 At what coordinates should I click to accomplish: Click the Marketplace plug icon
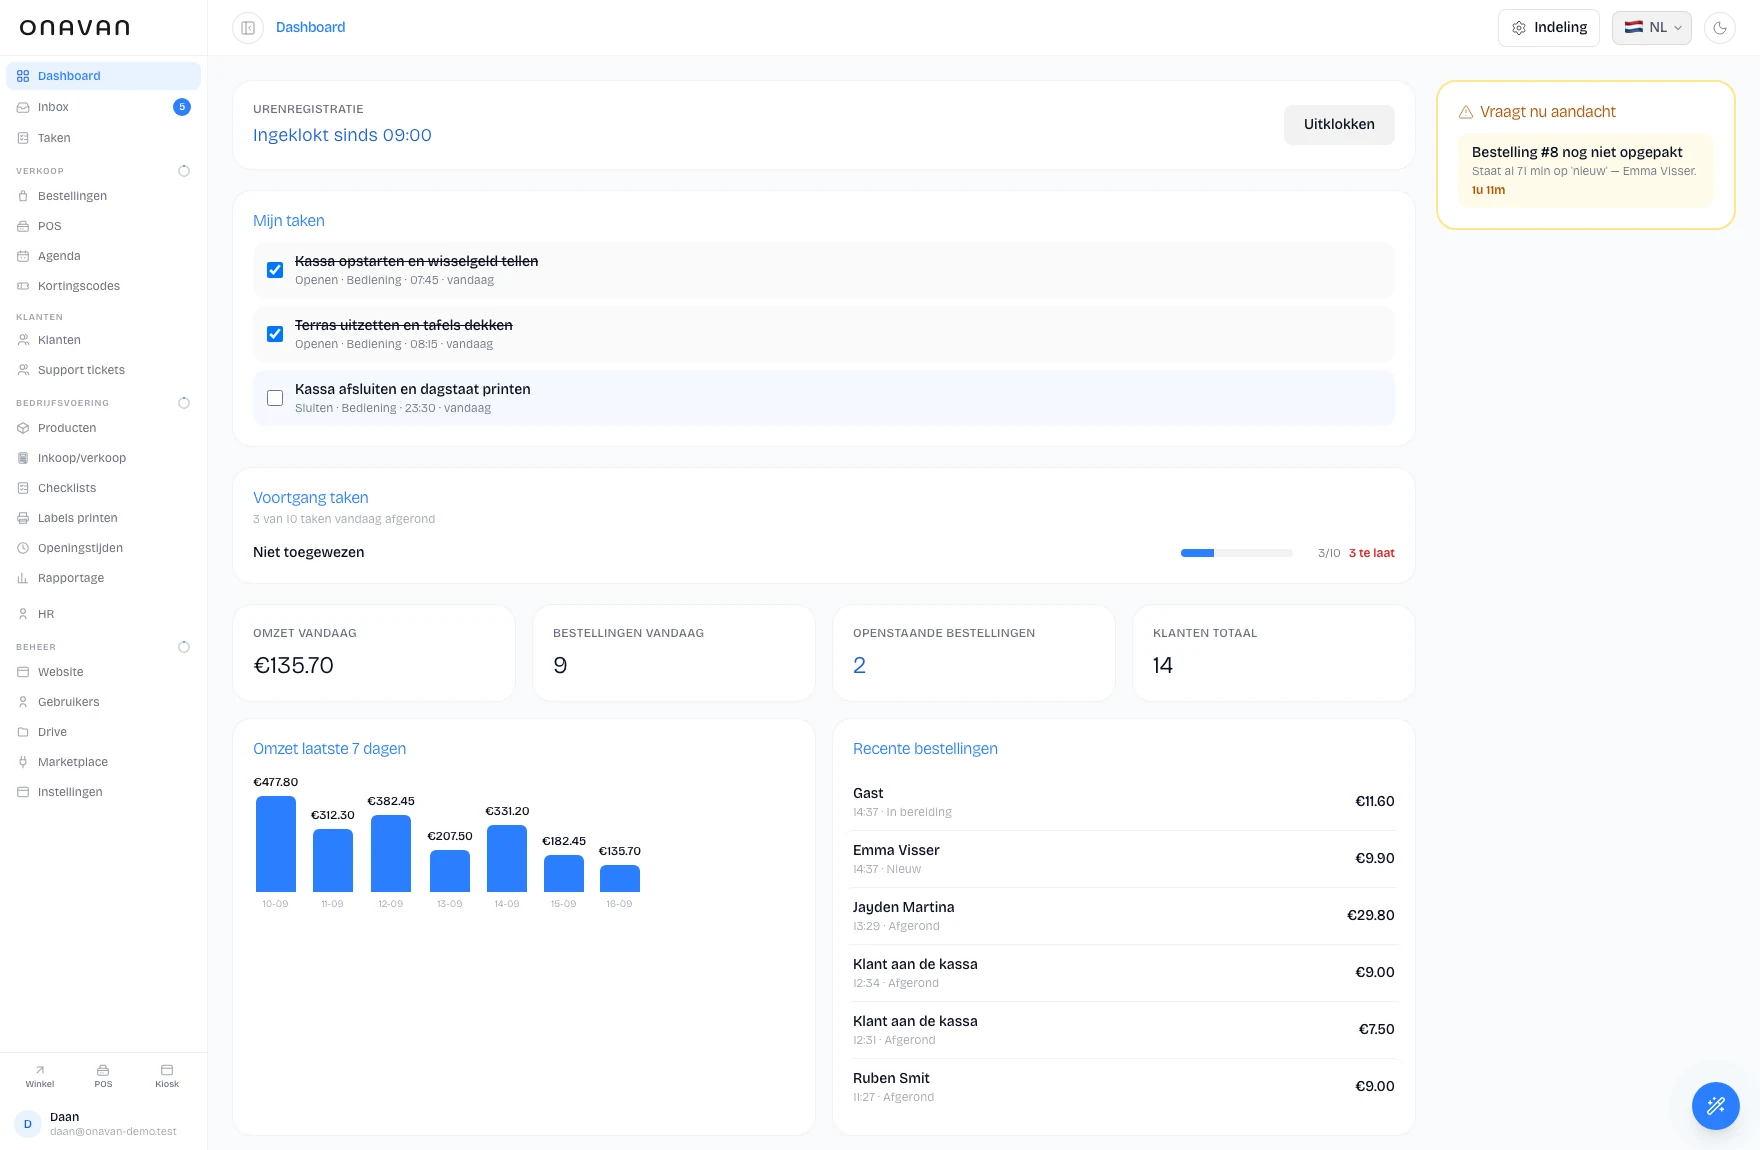click(x=23, y=762)
